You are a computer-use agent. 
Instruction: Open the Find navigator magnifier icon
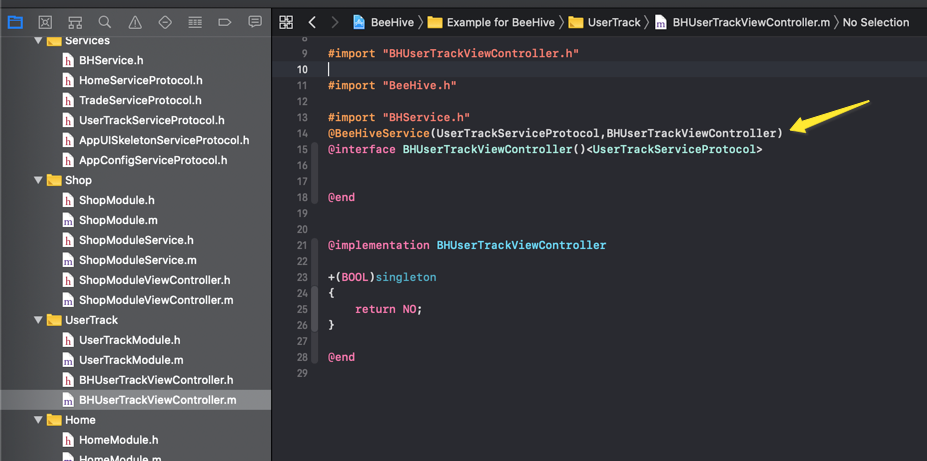(x=105, y=22)
